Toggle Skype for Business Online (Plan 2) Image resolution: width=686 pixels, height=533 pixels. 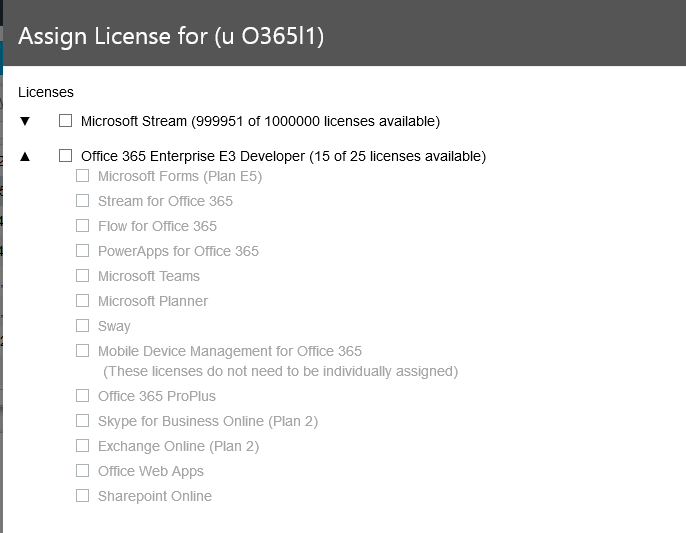[82, 420]
